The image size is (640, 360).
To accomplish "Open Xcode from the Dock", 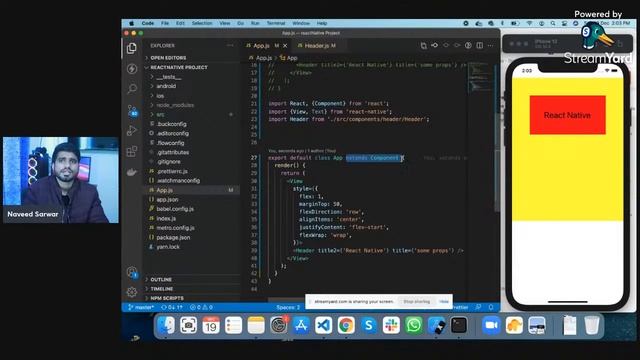I will pos(436,325).
